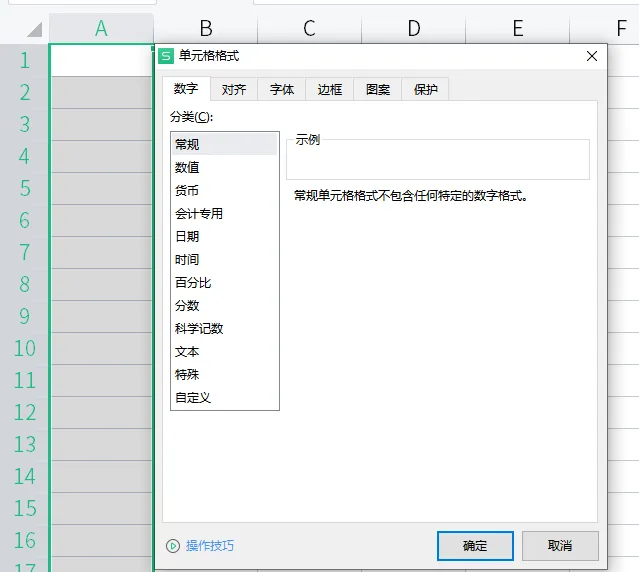Select 数值 category
639x572 pixels.
click(225, 167)
